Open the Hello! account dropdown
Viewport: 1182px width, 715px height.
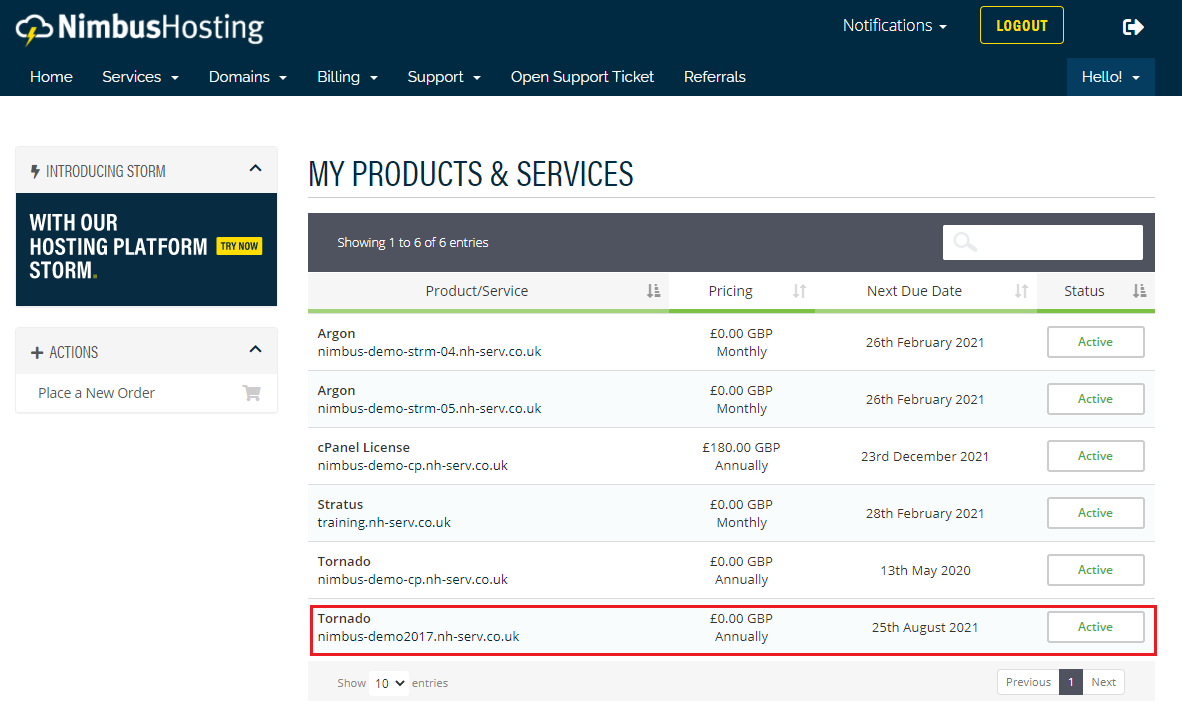[1110, 77]
